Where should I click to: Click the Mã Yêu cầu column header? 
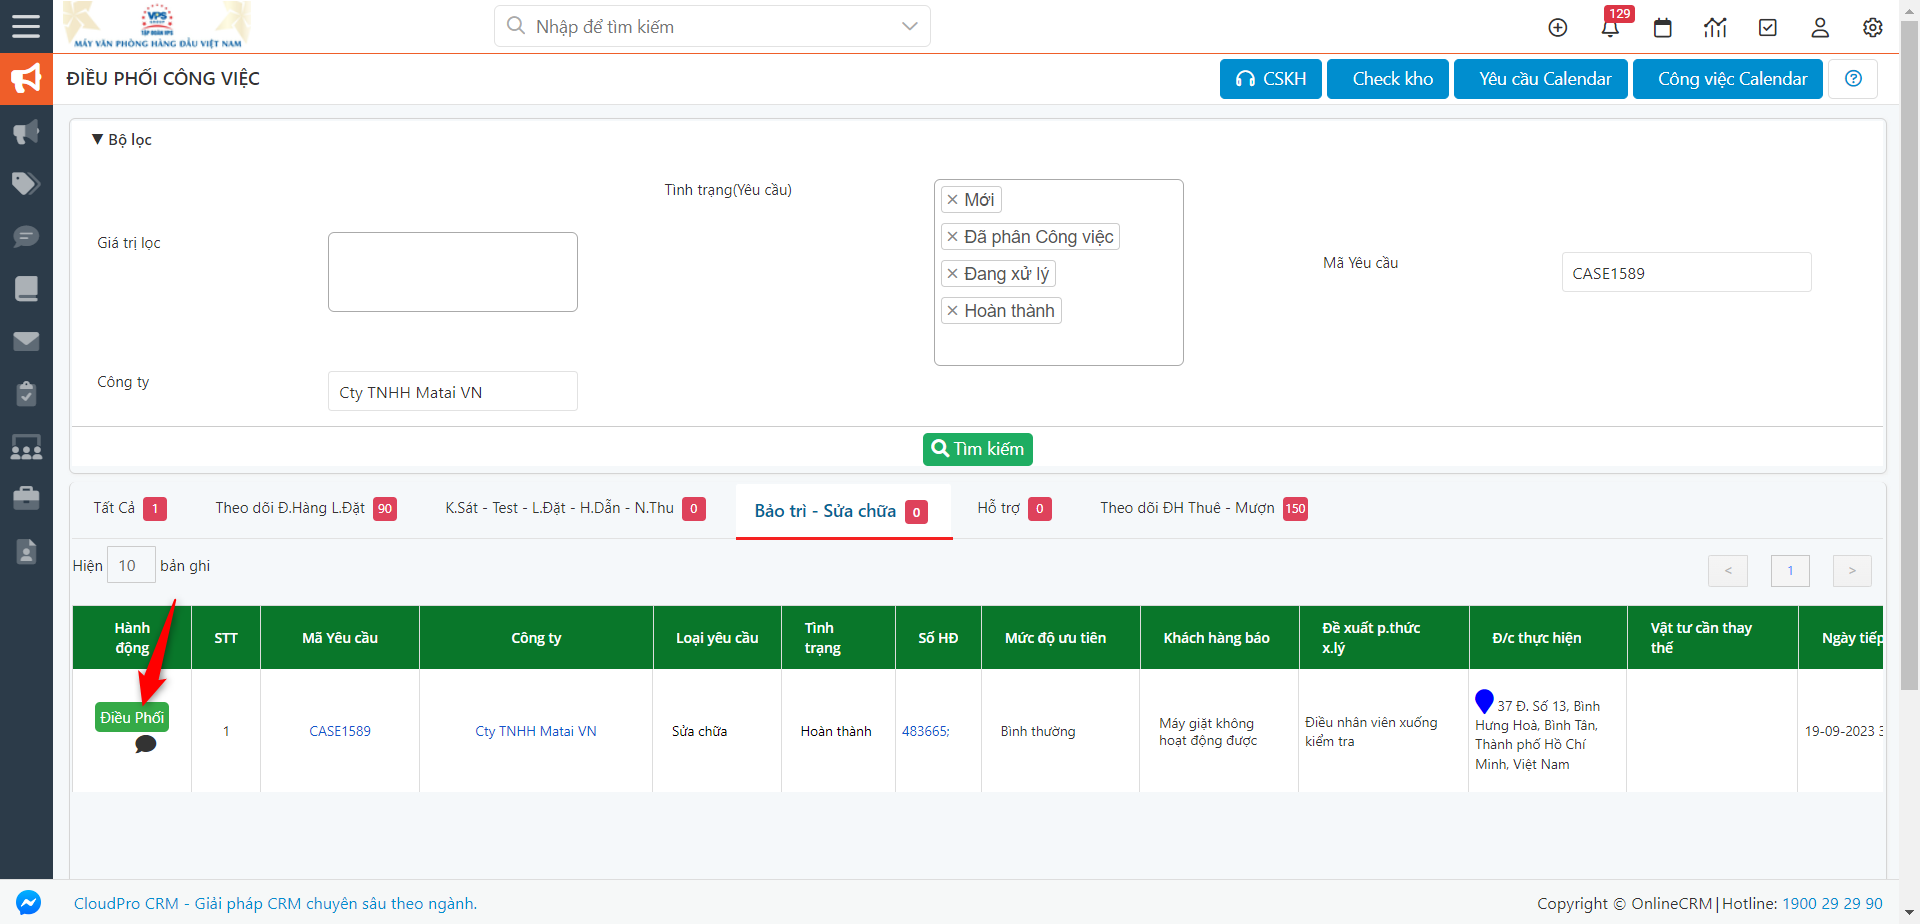tap(340, 638)
